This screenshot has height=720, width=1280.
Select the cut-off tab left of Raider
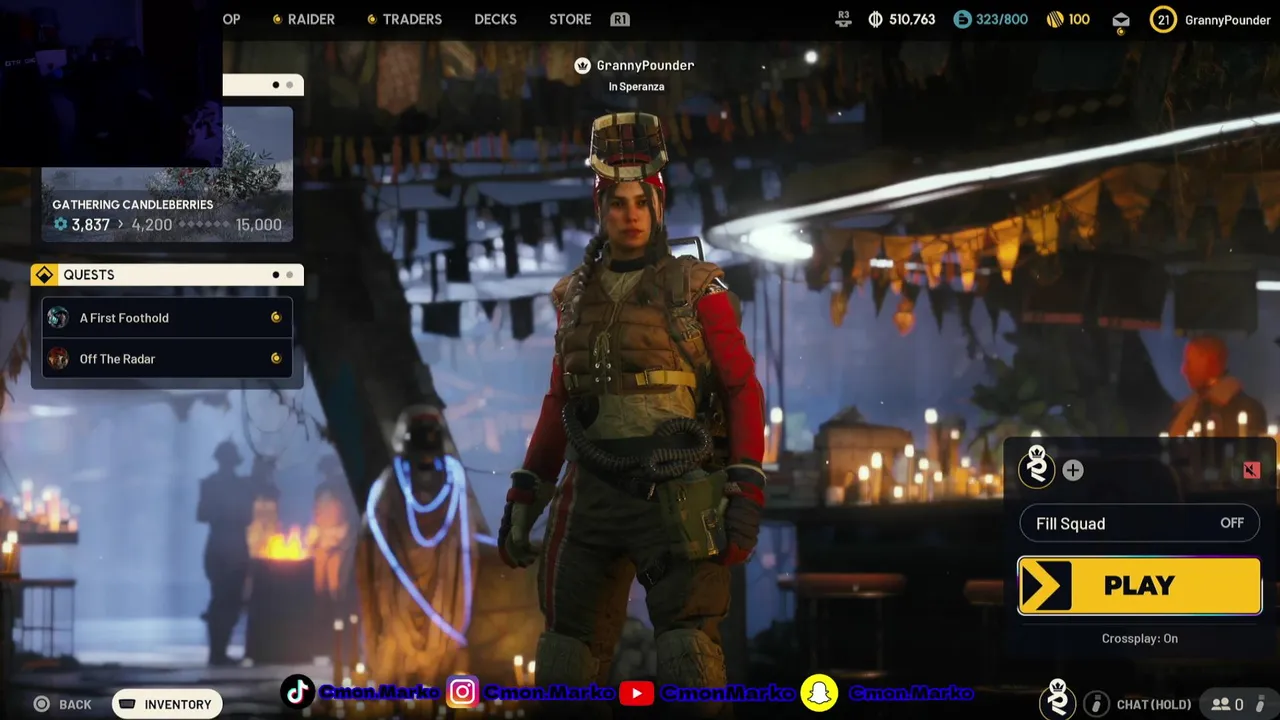click(x=231, y=19)
